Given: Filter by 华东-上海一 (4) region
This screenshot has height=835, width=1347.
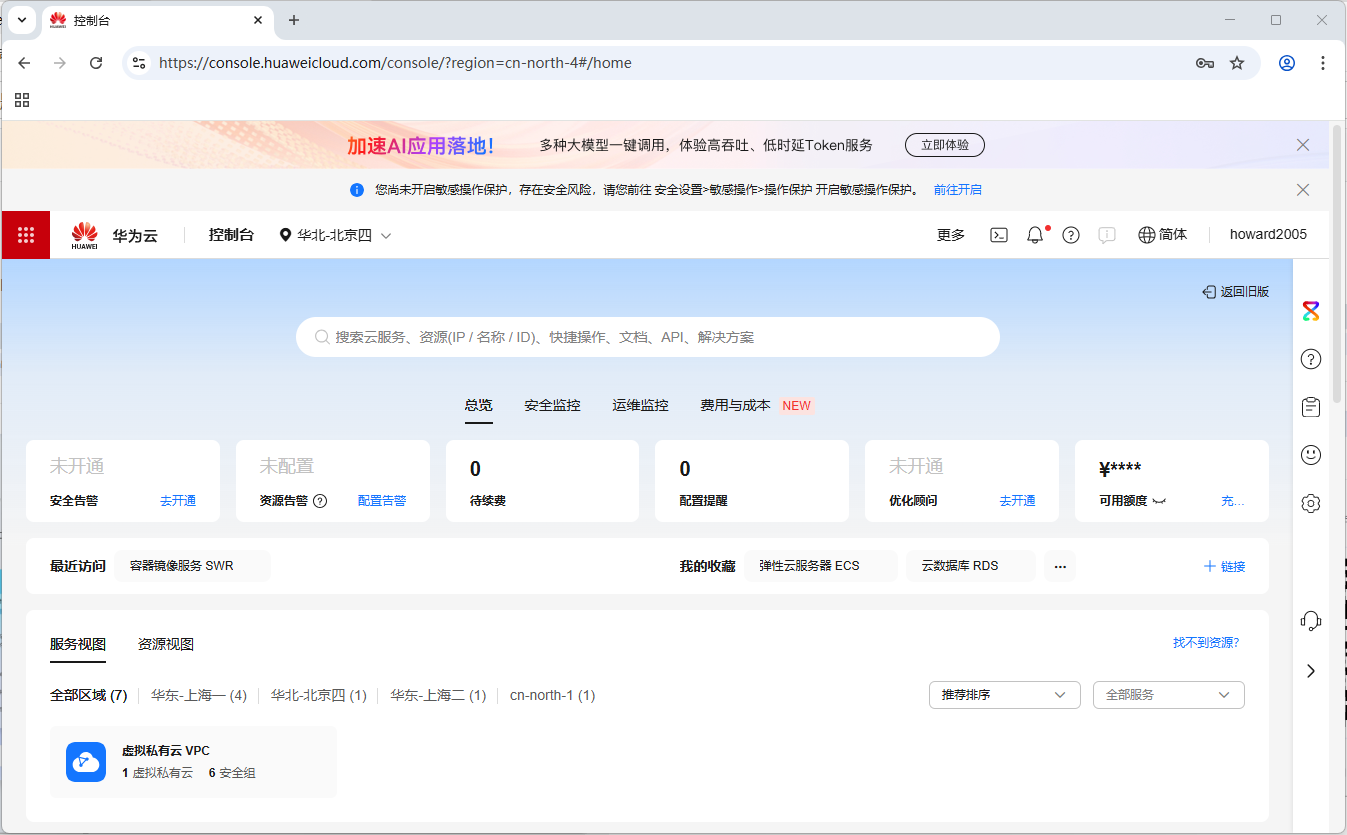Looking at the screenshot, I should click(x=199, y=695).
